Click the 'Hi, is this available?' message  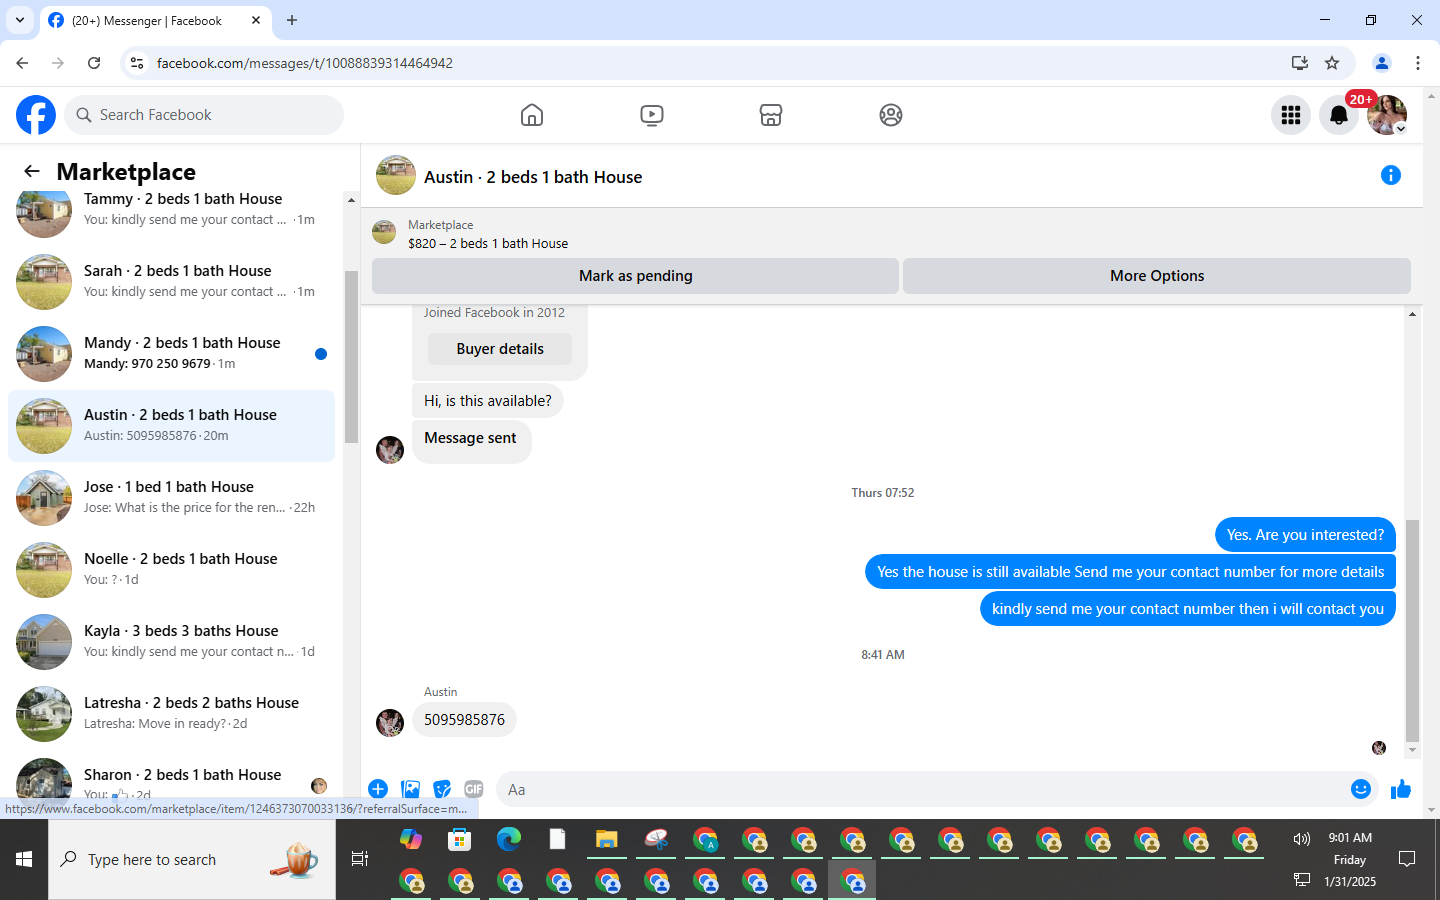pyautogui.click(x=488, y=401)
